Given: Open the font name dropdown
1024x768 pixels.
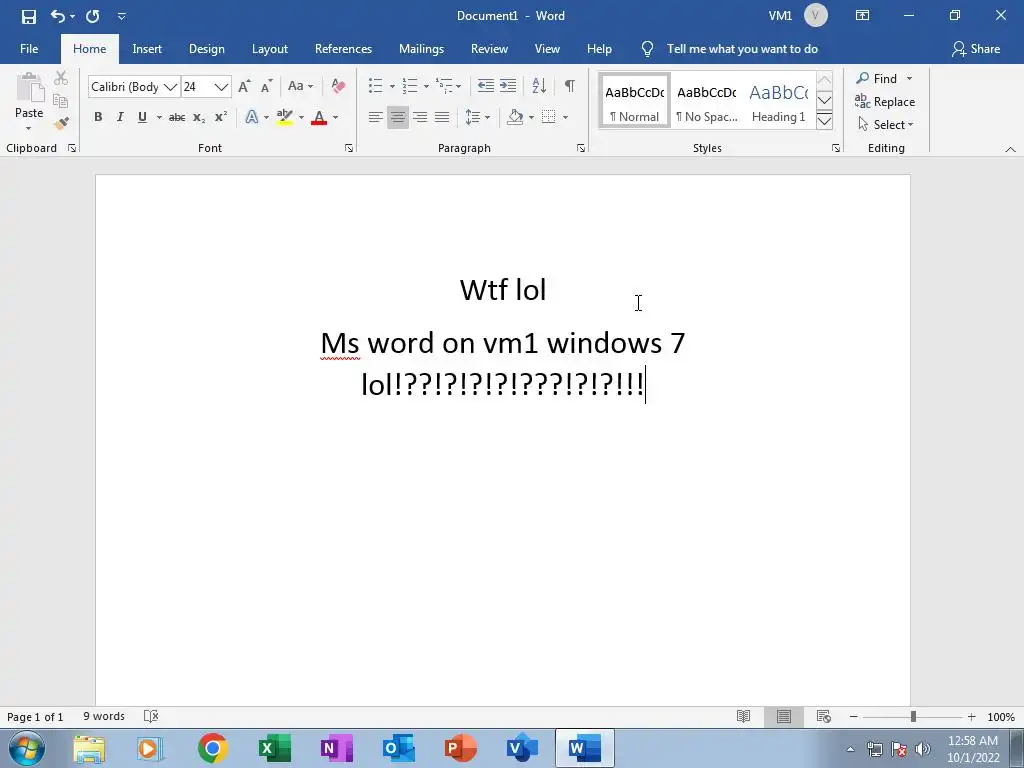Looking at the screenshot, I should tap(170, 87).
